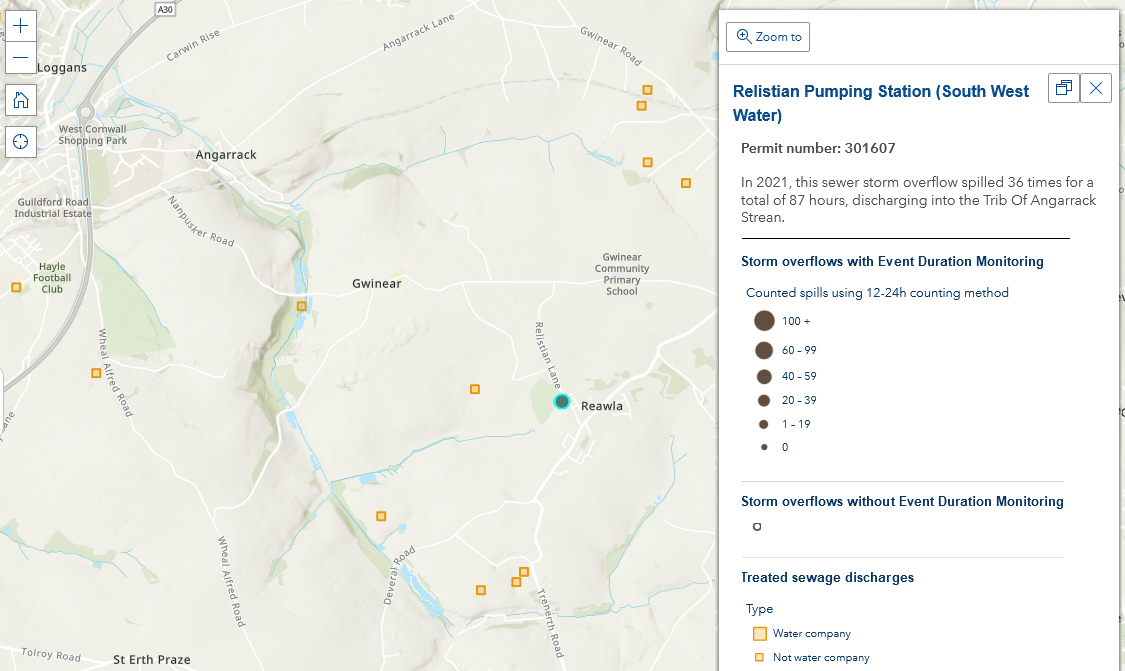Select the highlighted overflow marker at Reawla

point(562,401)
